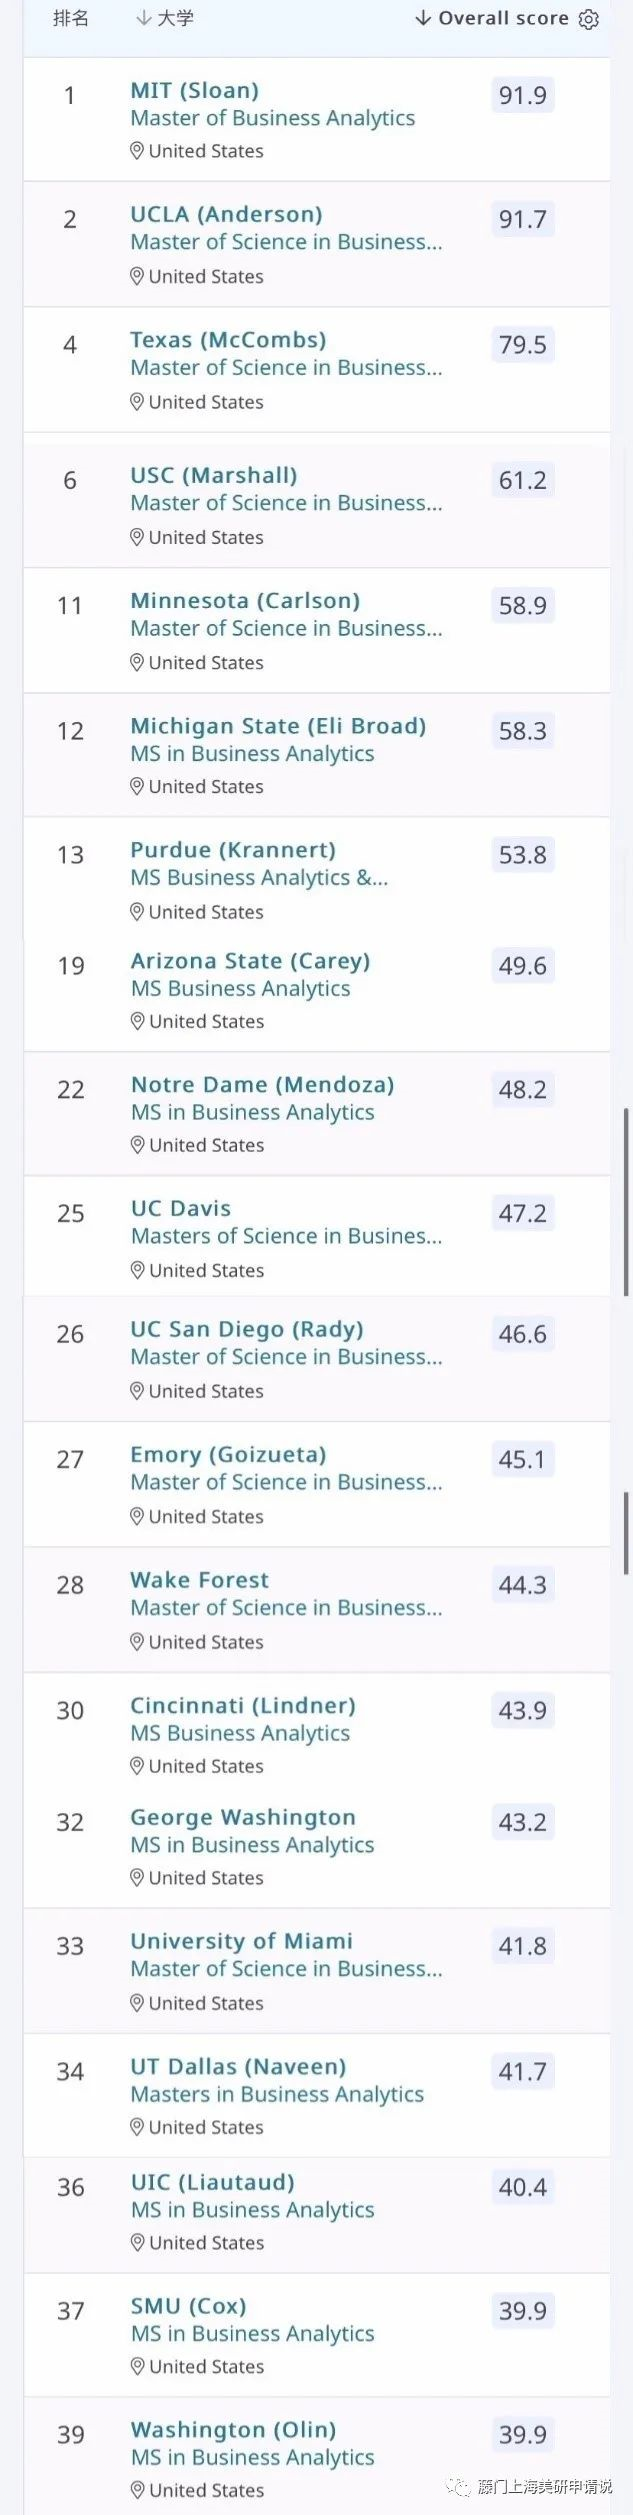Click location pin under UC Davis

(x=137, y=1270)
